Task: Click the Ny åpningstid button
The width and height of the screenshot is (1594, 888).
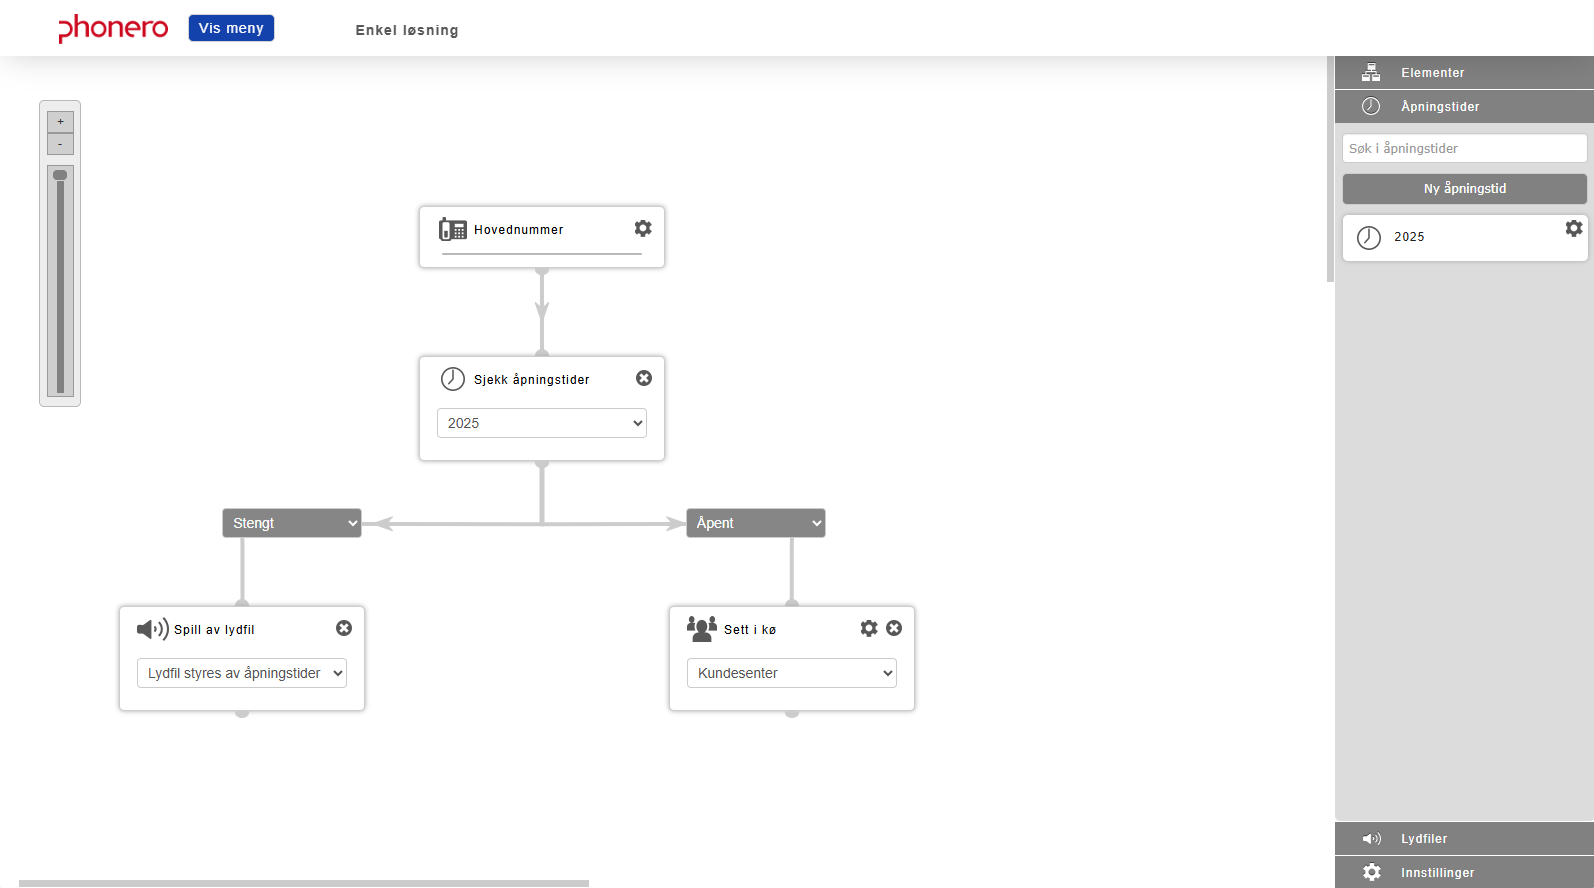Action: 1465,189
